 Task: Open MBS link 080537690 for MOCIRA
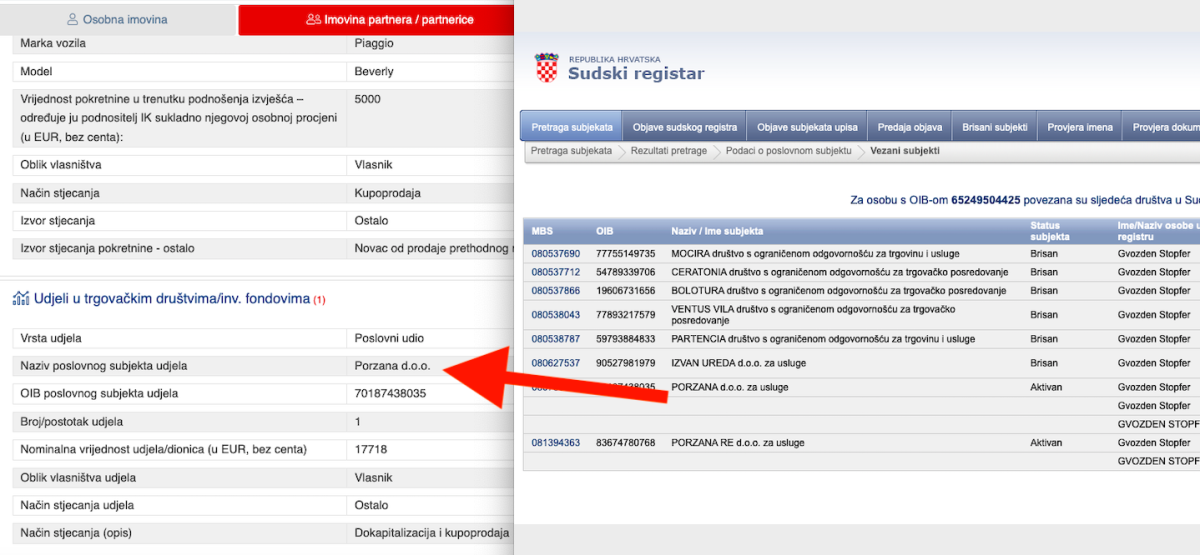(555, 254)
